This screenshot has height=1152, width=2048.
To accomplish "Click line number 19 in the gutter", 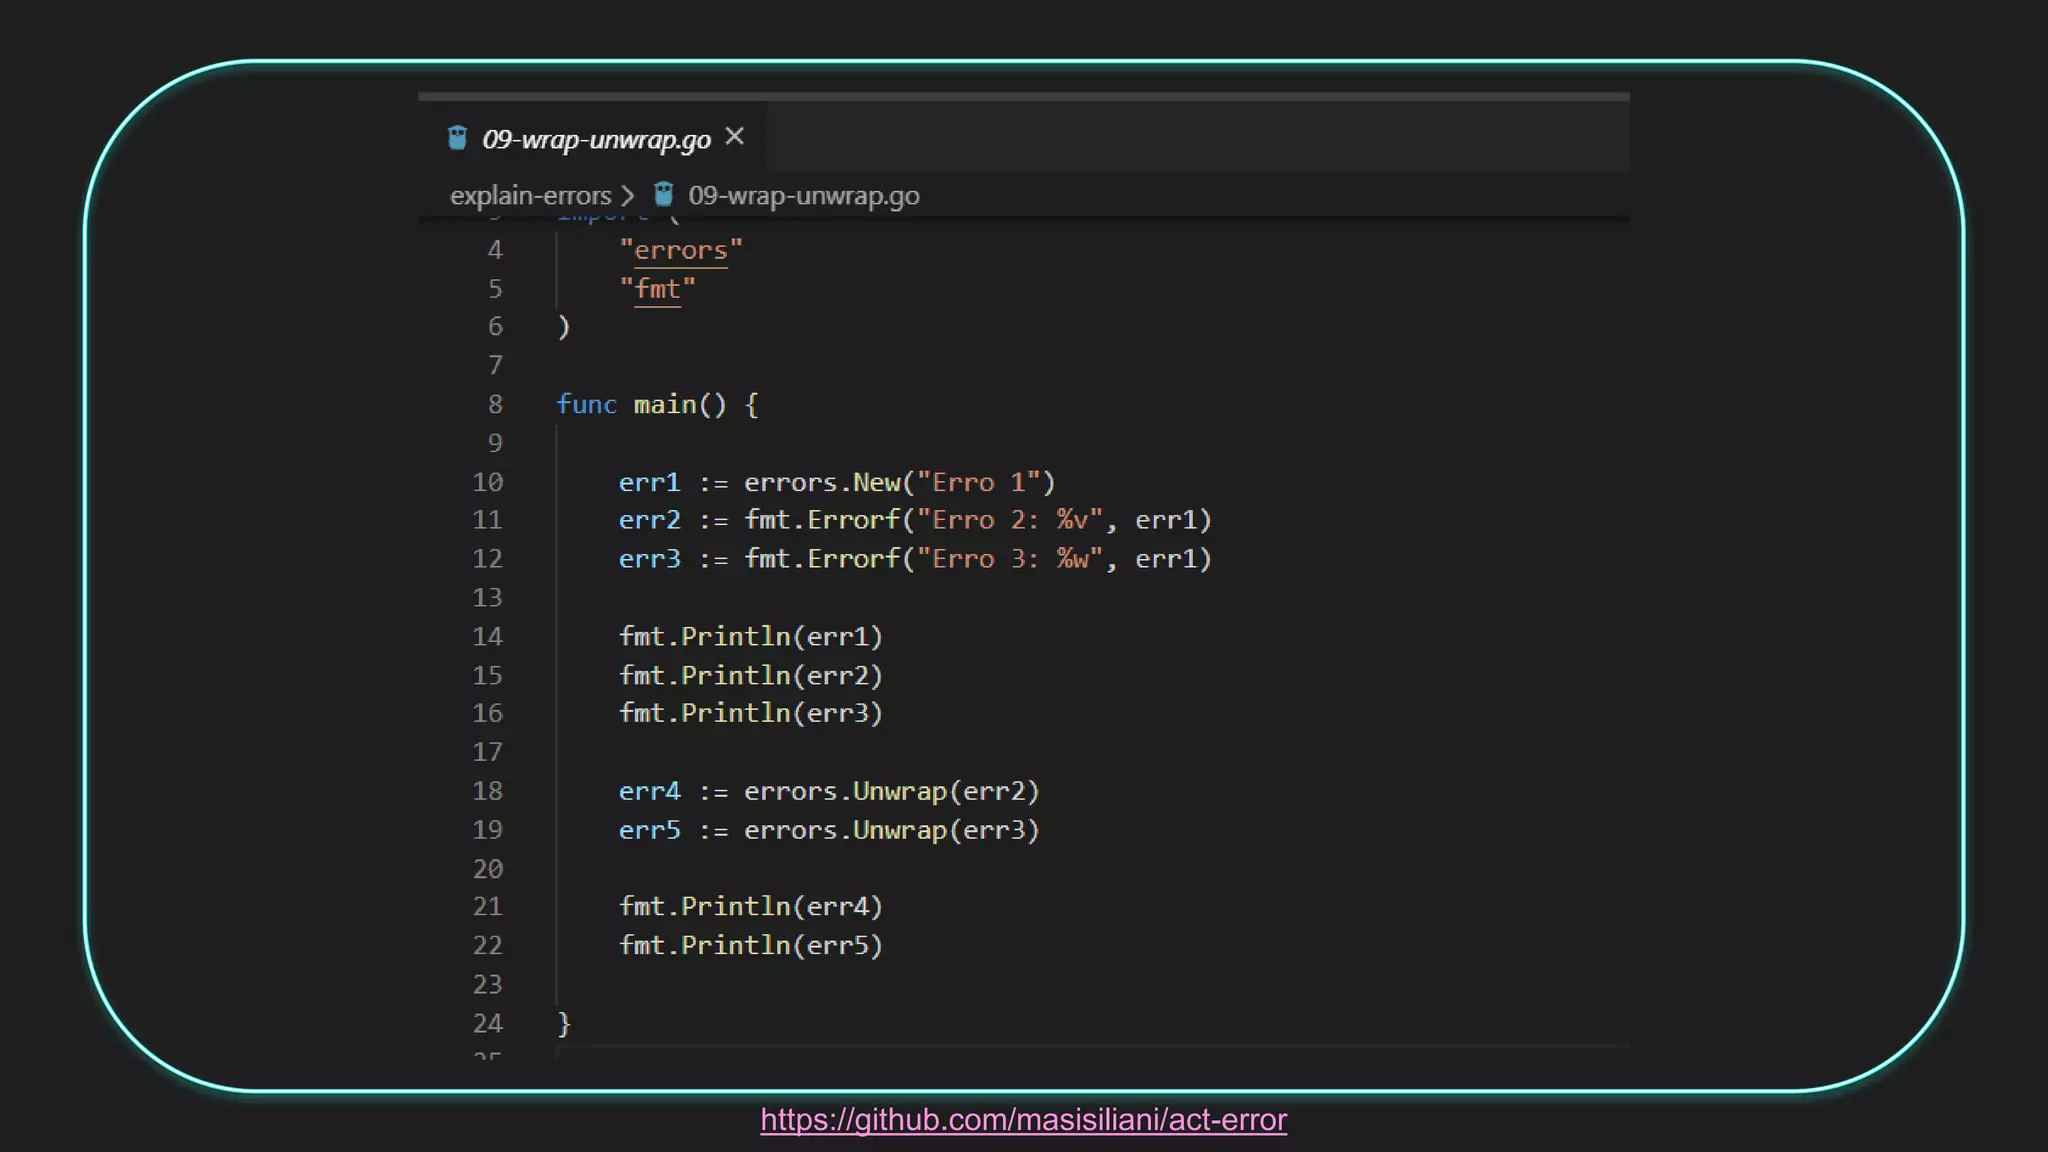I will (x=487, y=830).
